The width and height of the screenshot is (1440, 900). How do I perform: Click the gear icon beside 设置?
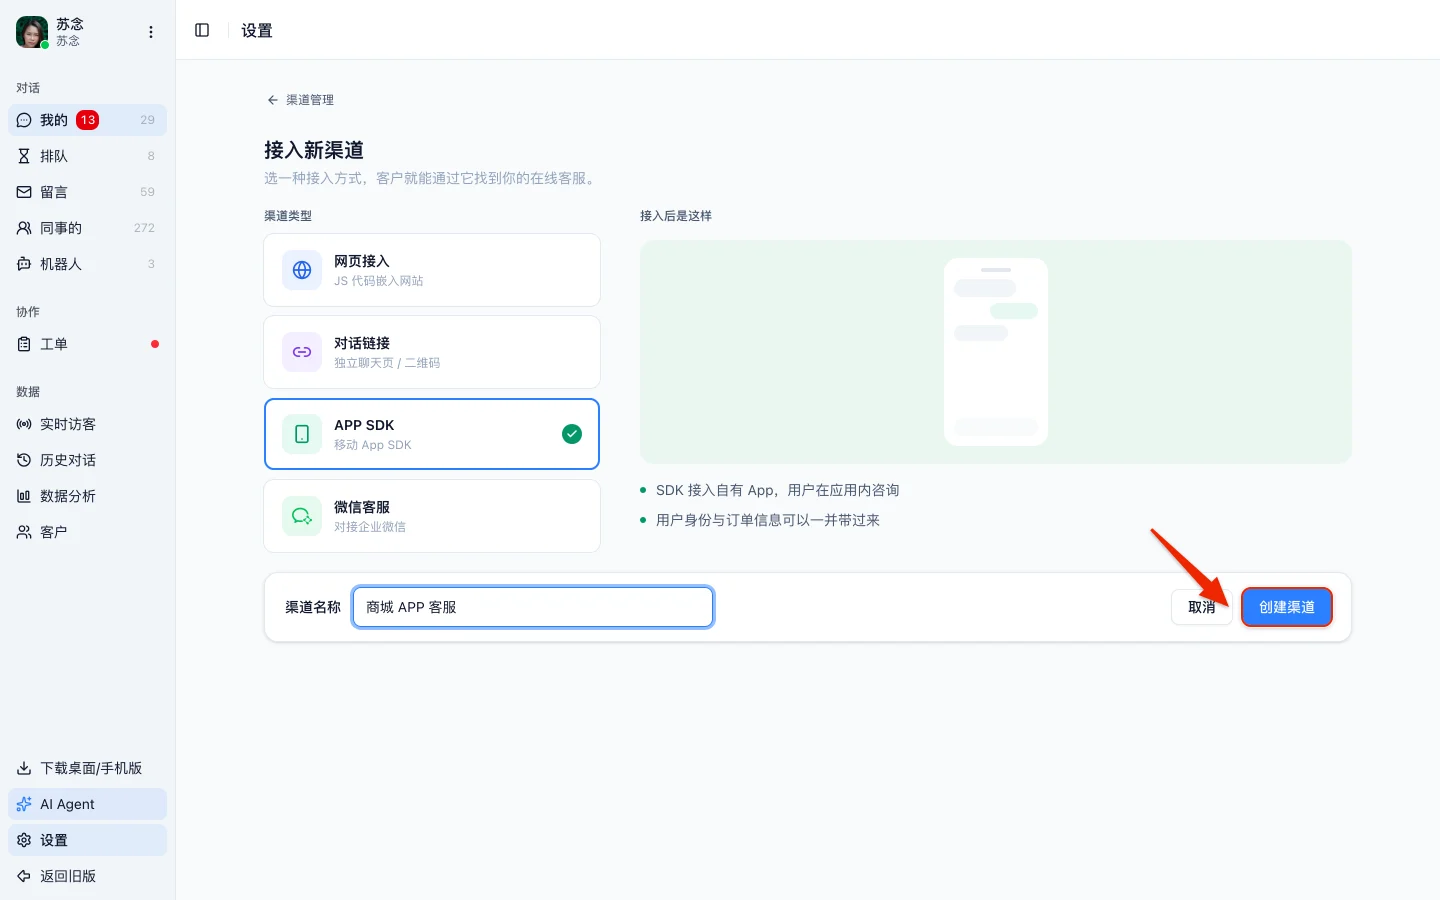pos(24,840)
